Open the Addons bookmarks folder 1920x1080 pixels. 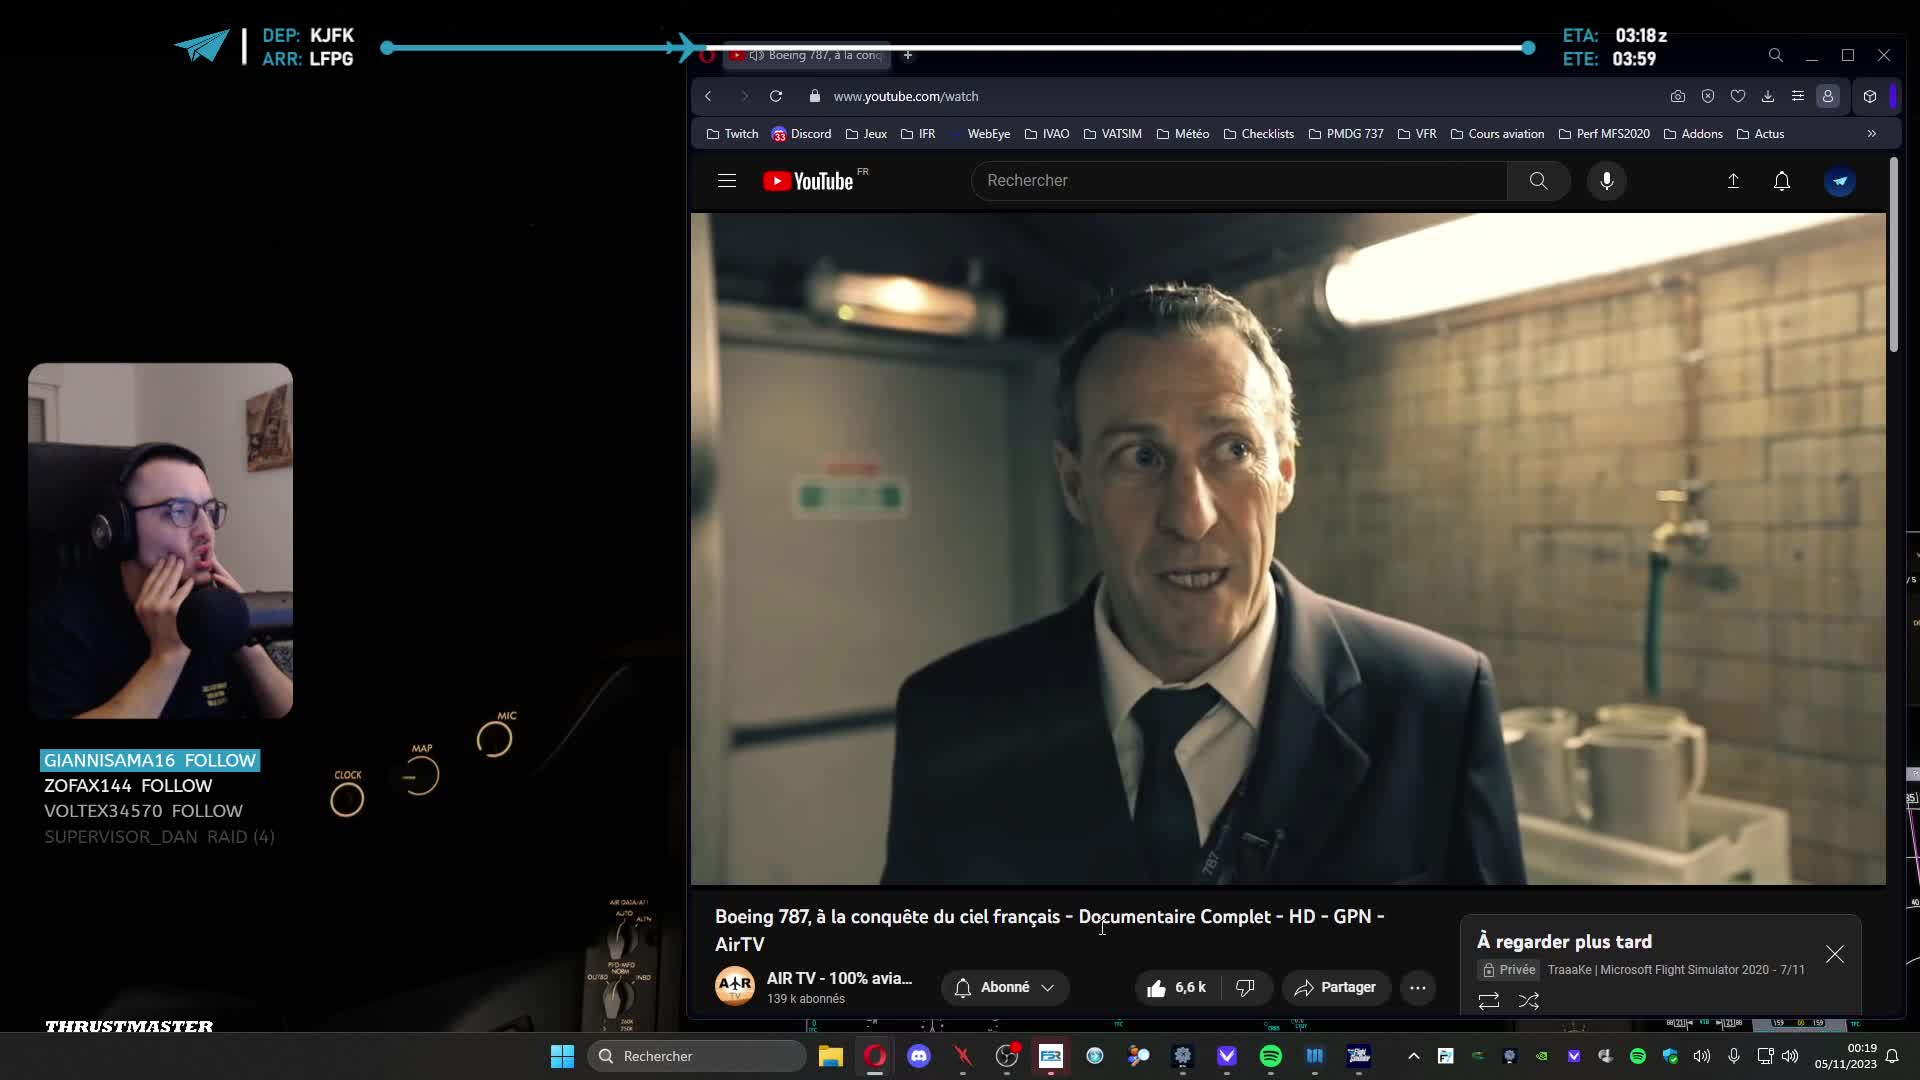[x=1693, y=134]
